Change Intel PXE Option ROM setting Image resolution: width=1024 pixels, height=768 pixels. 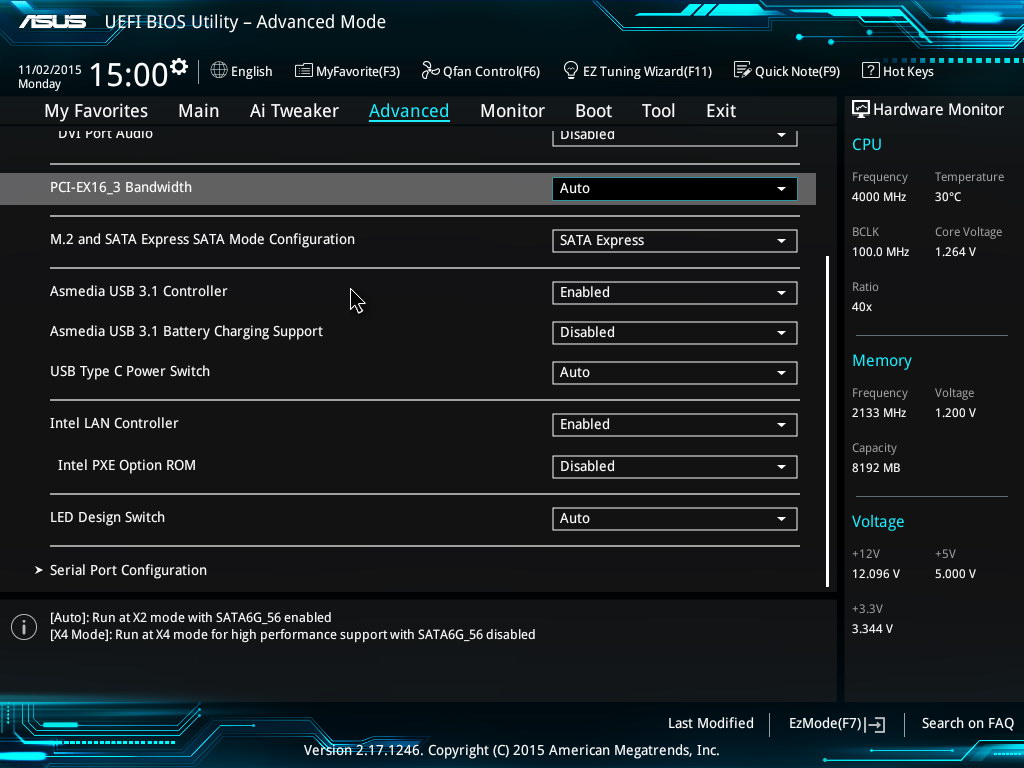coord(674,466)
